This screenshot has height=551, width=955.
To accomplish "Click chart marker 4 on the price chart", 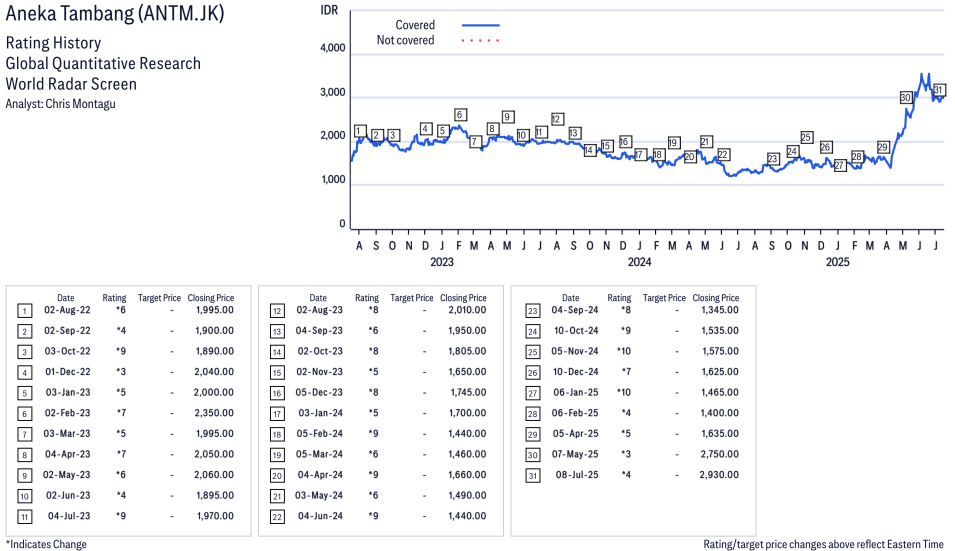I will pos(426,129).
